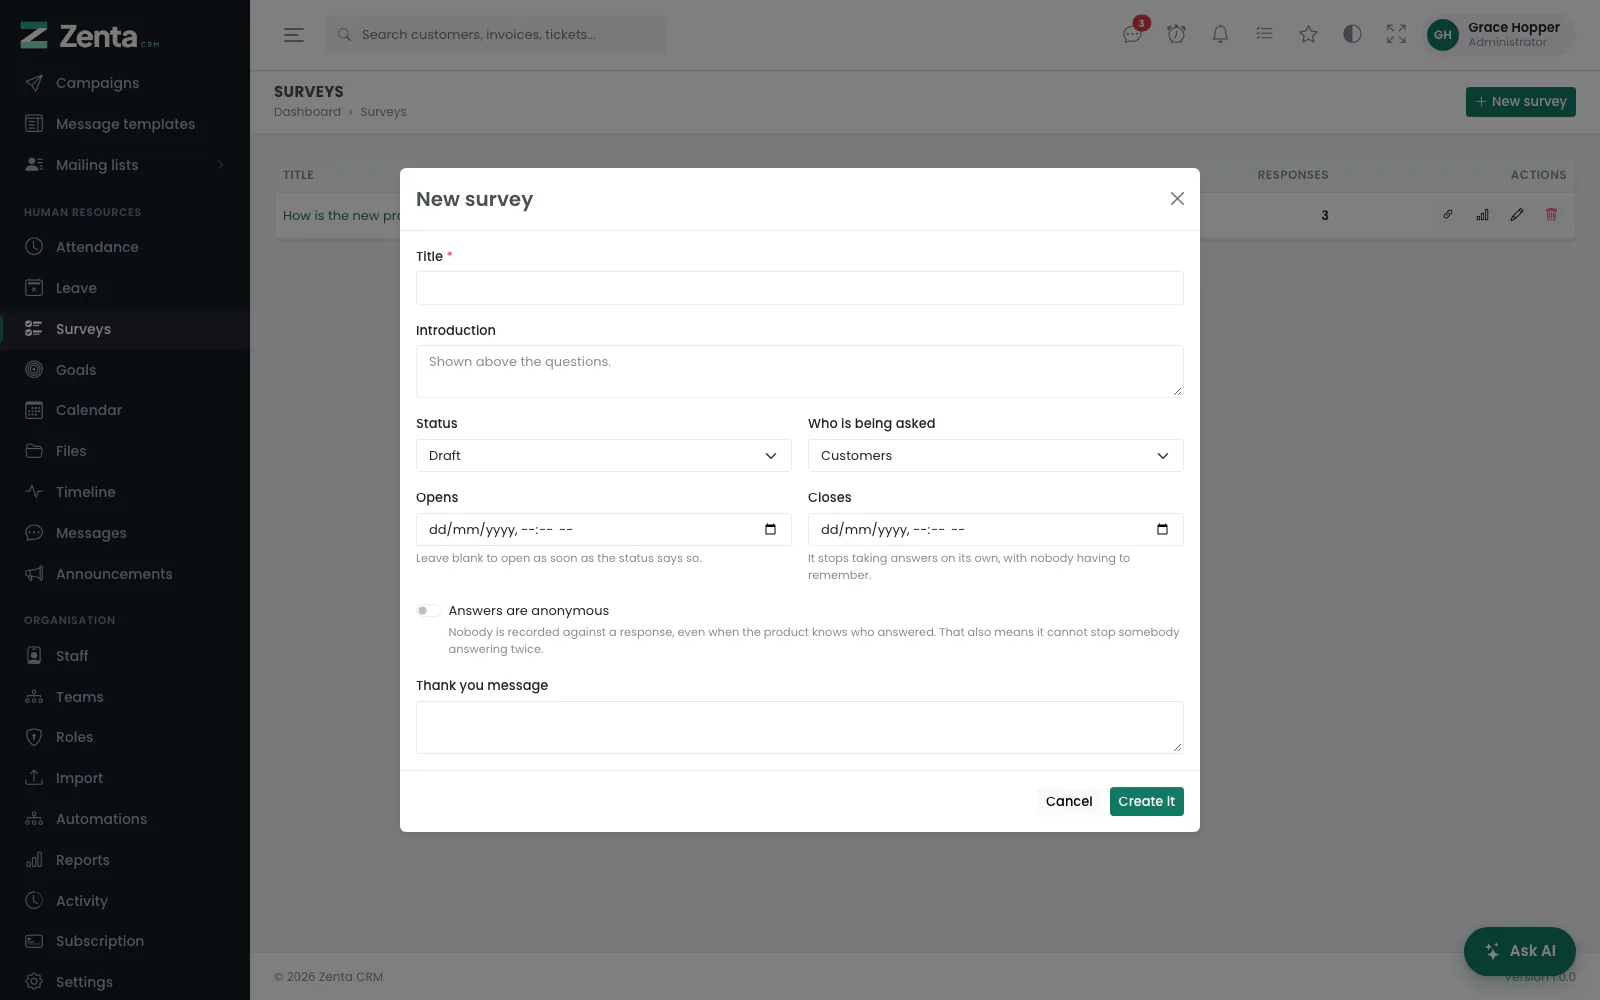Open Leave in sidebar
The width and height of the screenshot is (1600, 1000).
tap(125, 288)
